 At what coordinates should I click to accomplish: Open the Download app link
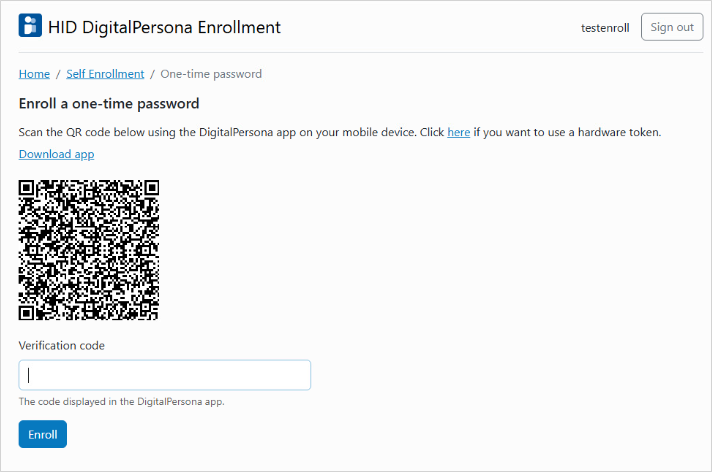tap(56, 154)
